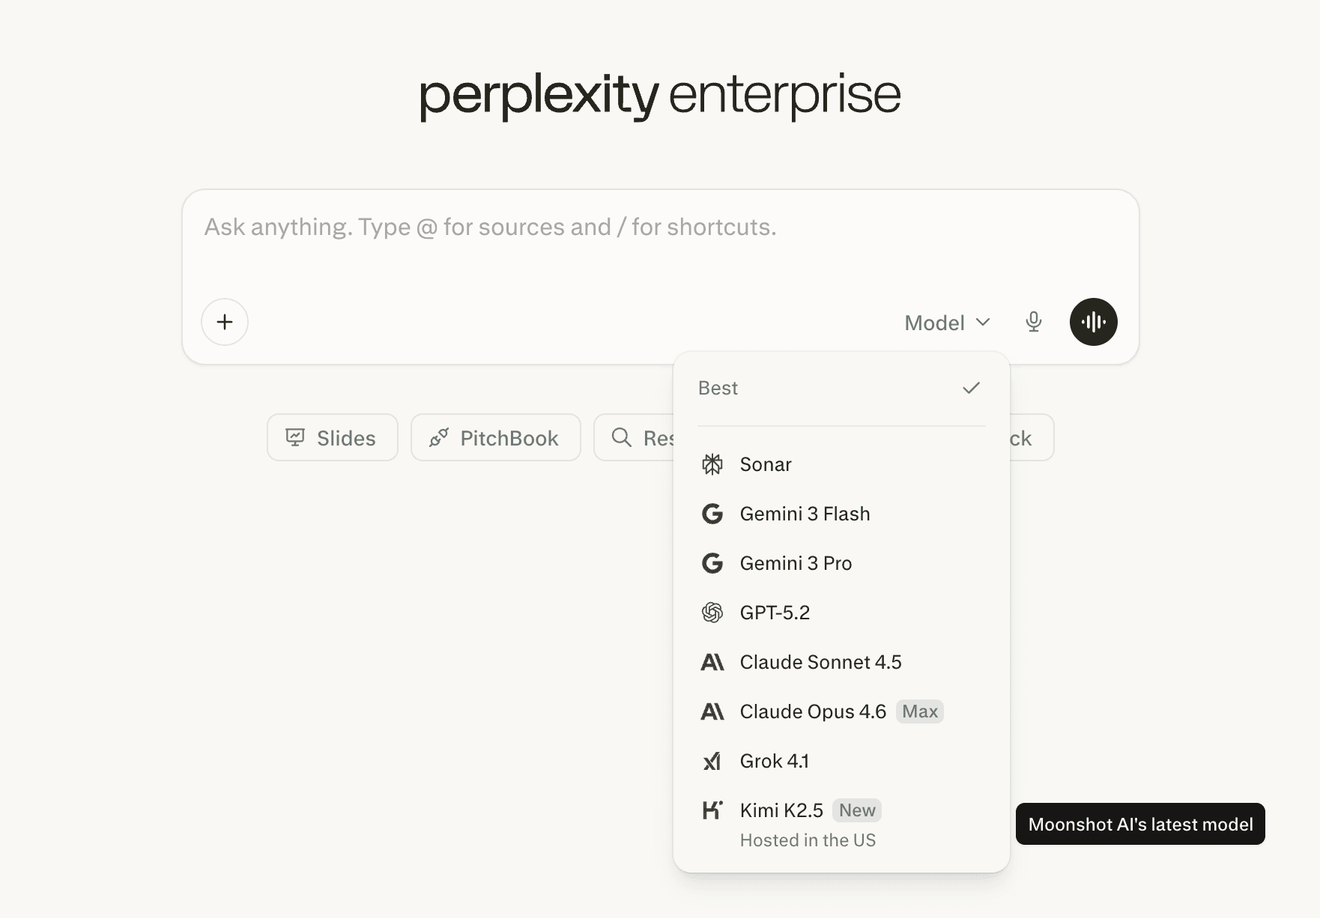Focus the Ask anything input field

660,240
